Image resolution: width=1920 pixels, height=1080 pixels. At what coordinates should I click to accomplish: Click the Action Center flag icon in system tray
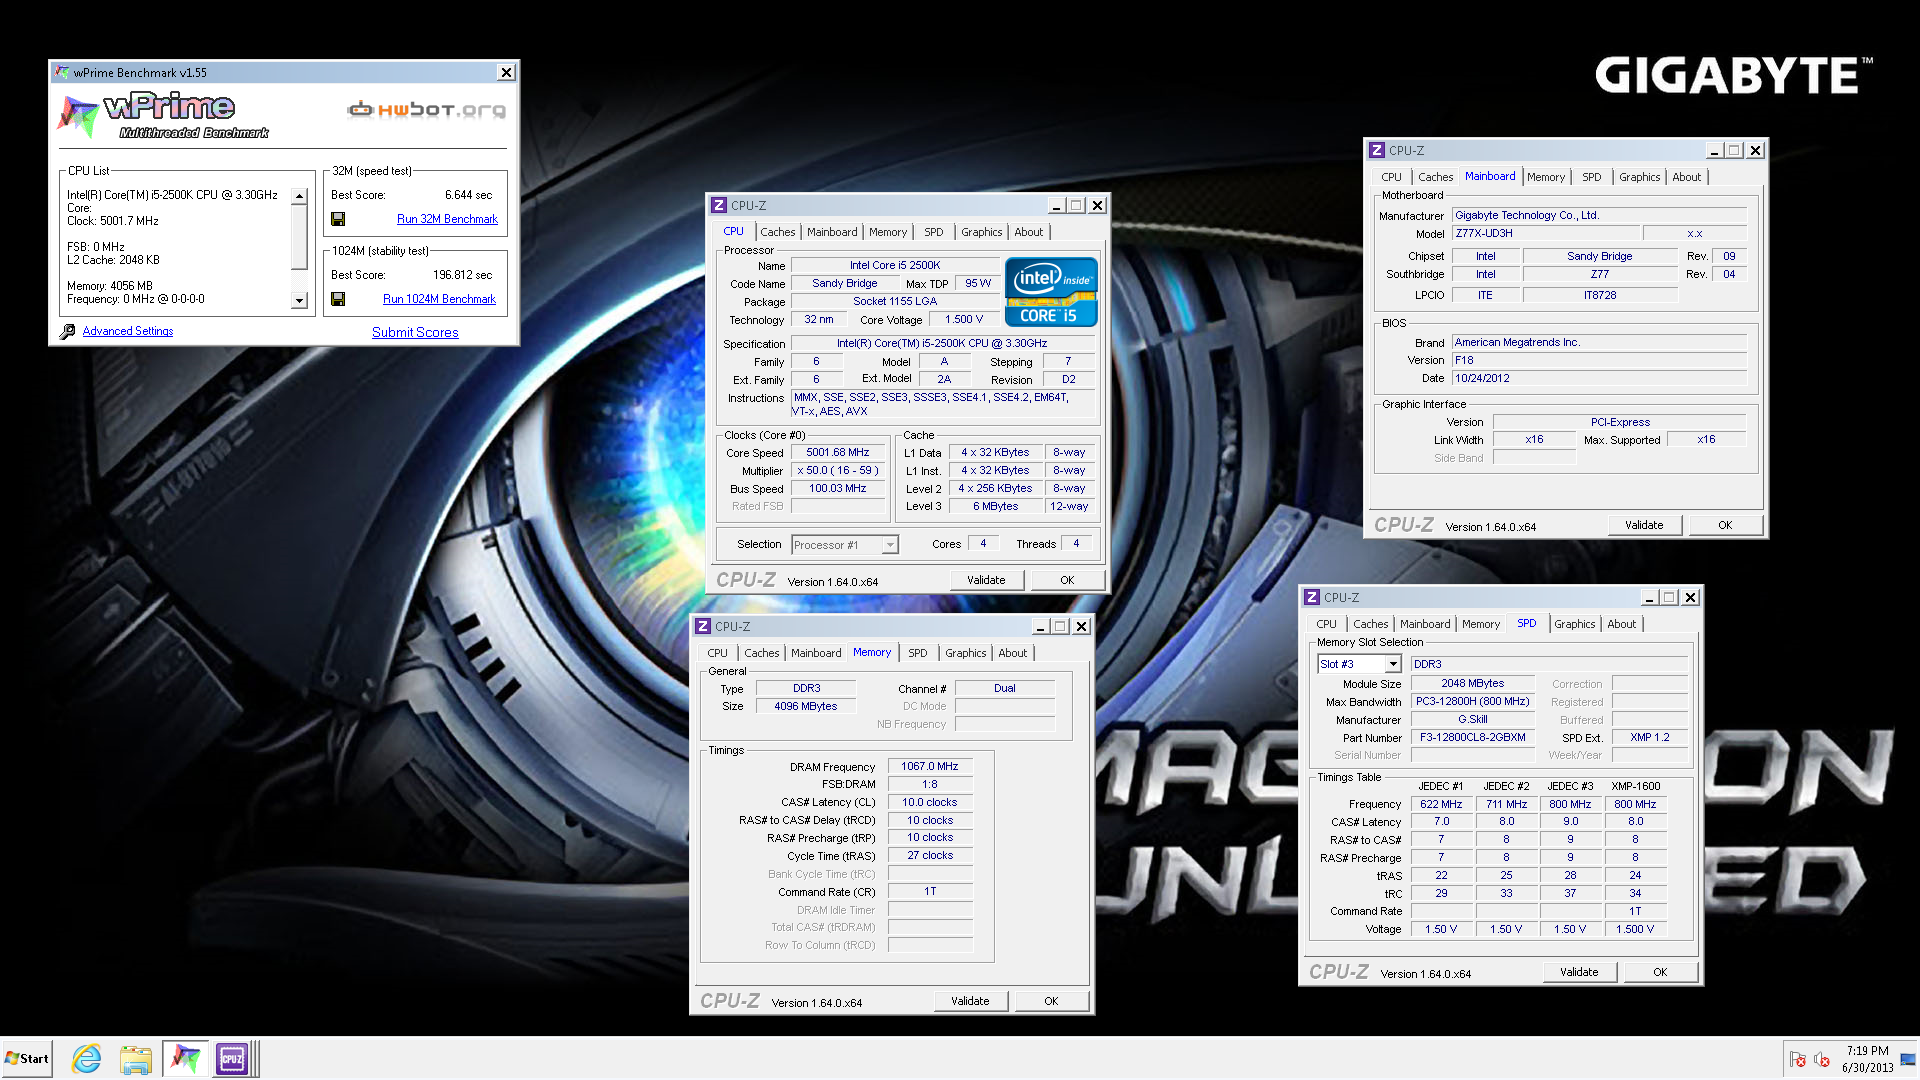tap(1797, 1059)
